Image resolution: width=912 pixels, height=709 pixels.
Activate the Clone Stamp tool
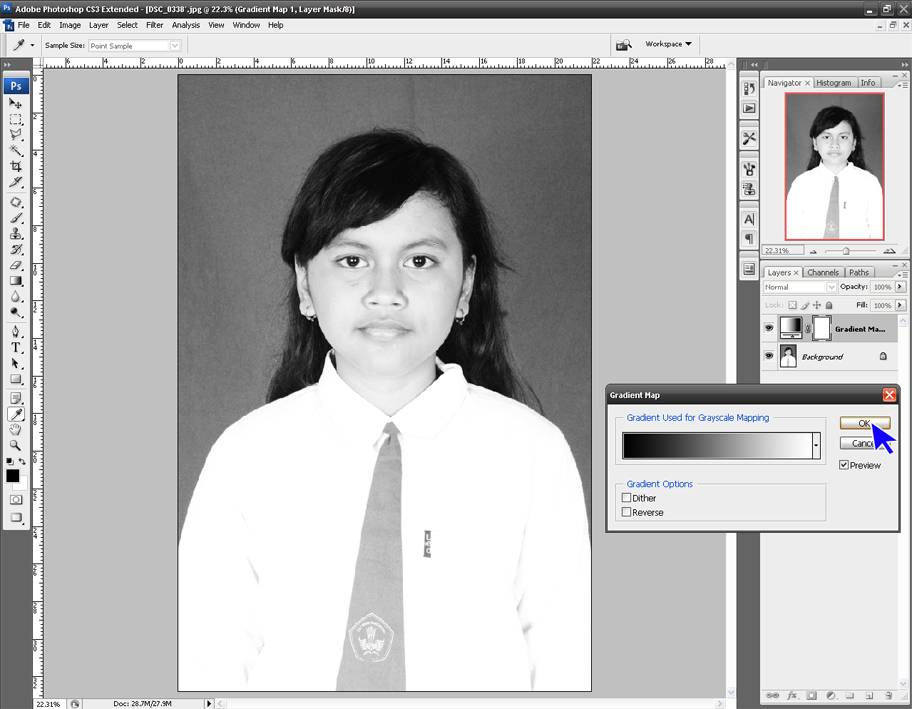16,235
